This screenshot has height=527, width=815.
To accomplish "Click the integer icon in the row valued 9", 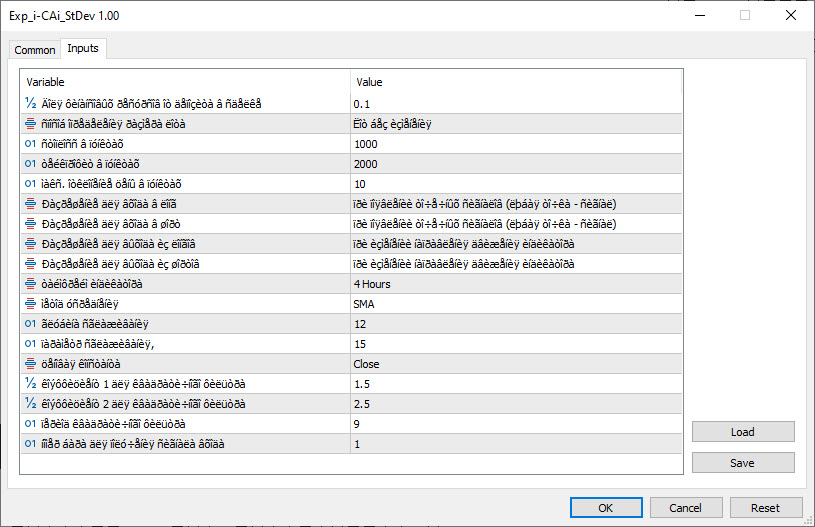I will [30, 424].
